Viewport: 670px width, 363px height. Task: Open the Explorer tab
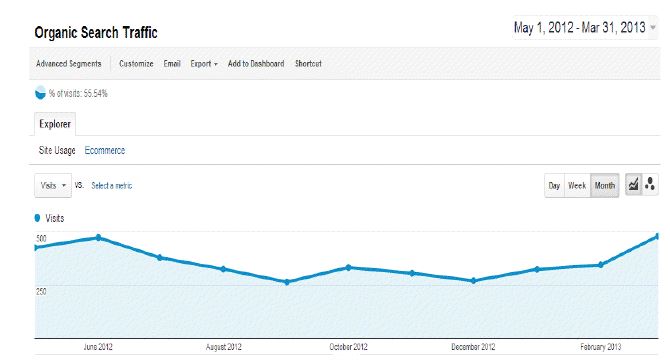click(55, 124)
